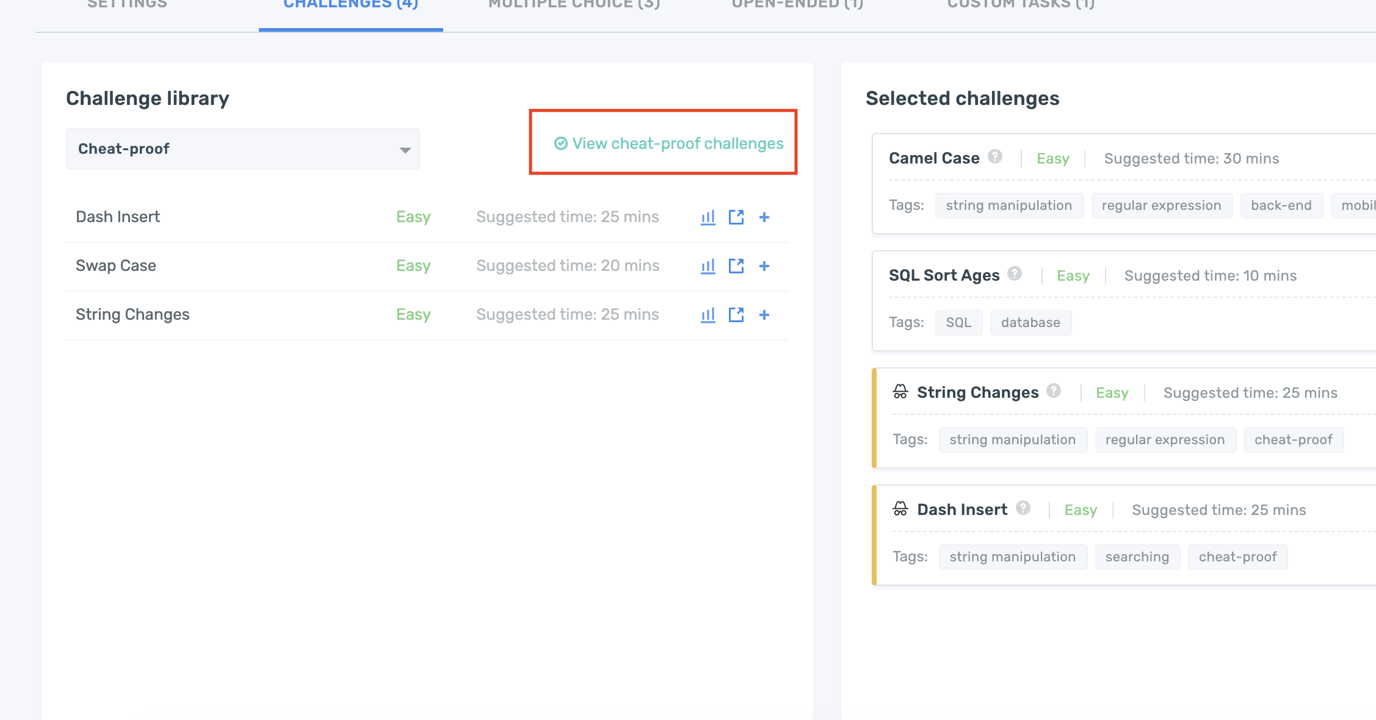1376x720 pixels.
Task: Click the Swap Case challenge name
Action: tap(116, 266)
